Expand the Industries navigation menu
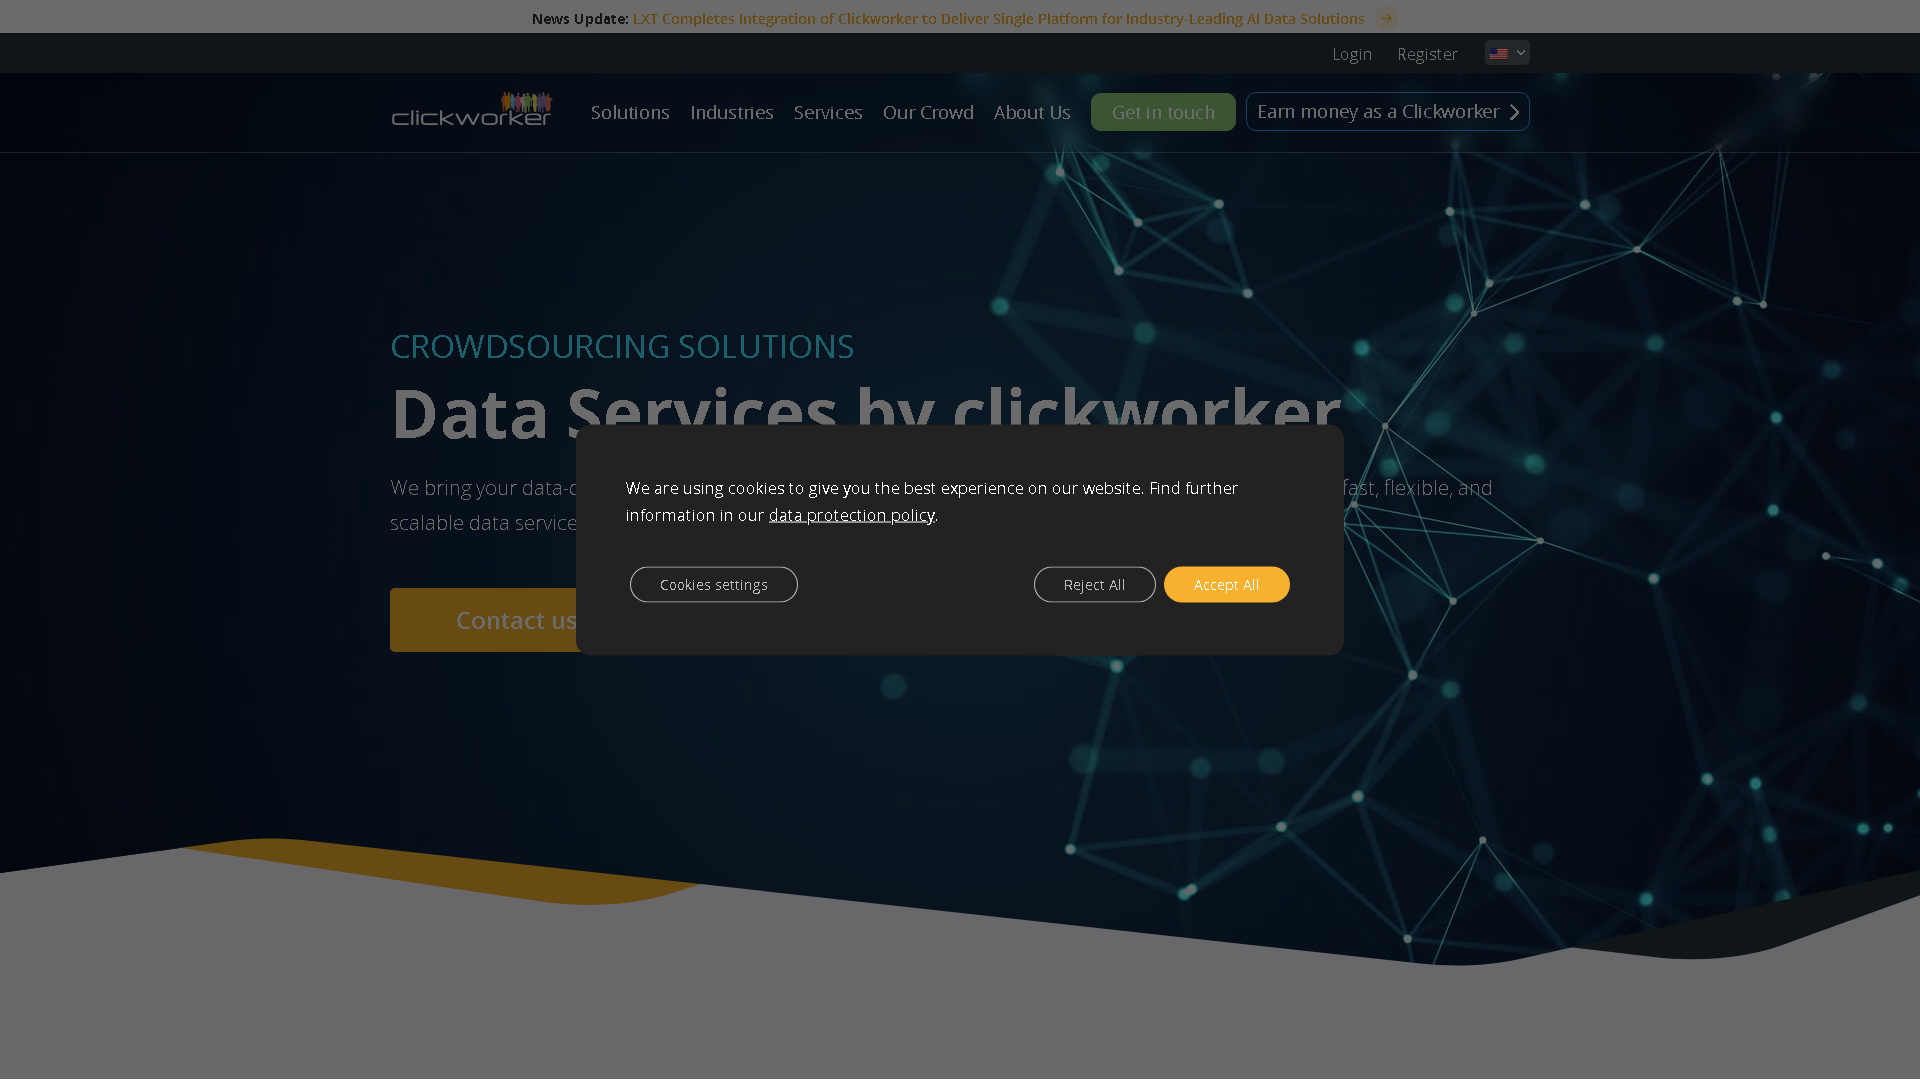 [731, 112]
